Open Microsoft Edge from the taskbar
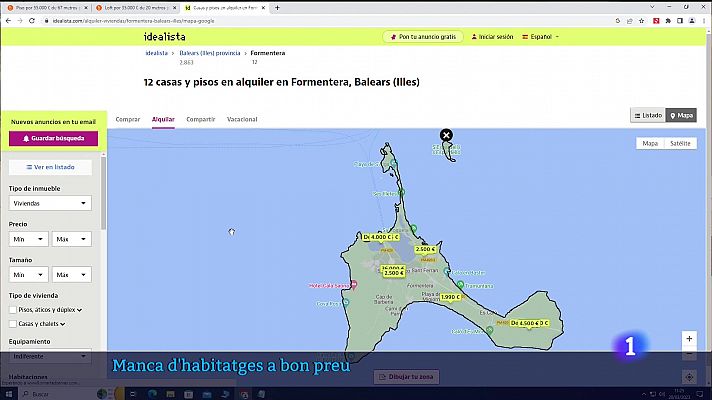 coord(152,394)
